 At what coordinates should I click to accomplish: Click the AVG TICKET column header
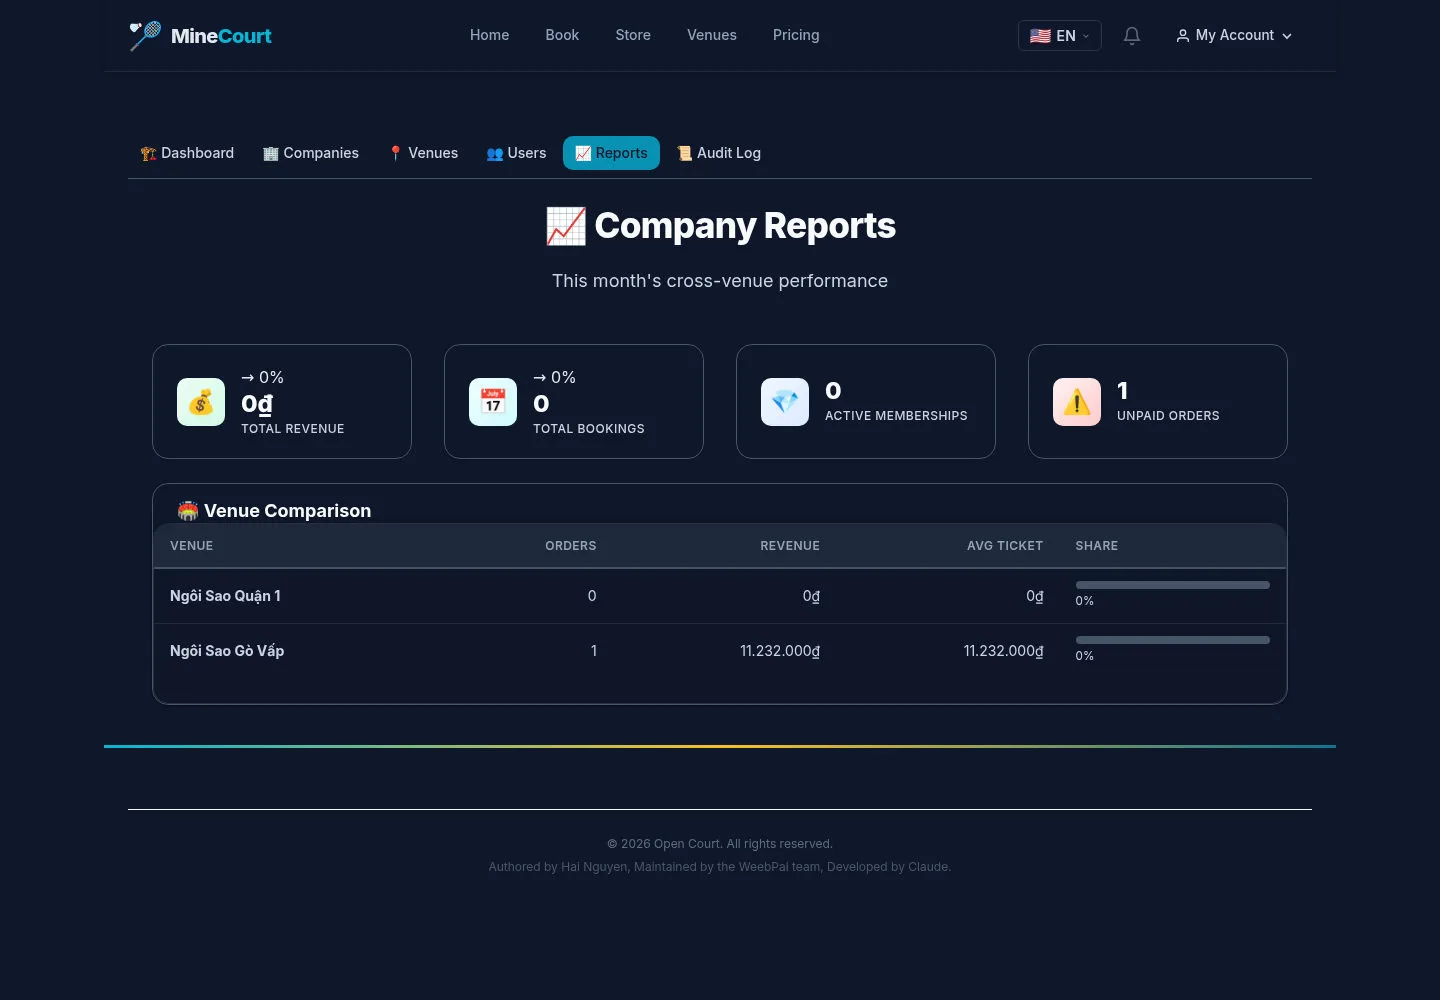pyautogui.click(x=1005, y=546)
